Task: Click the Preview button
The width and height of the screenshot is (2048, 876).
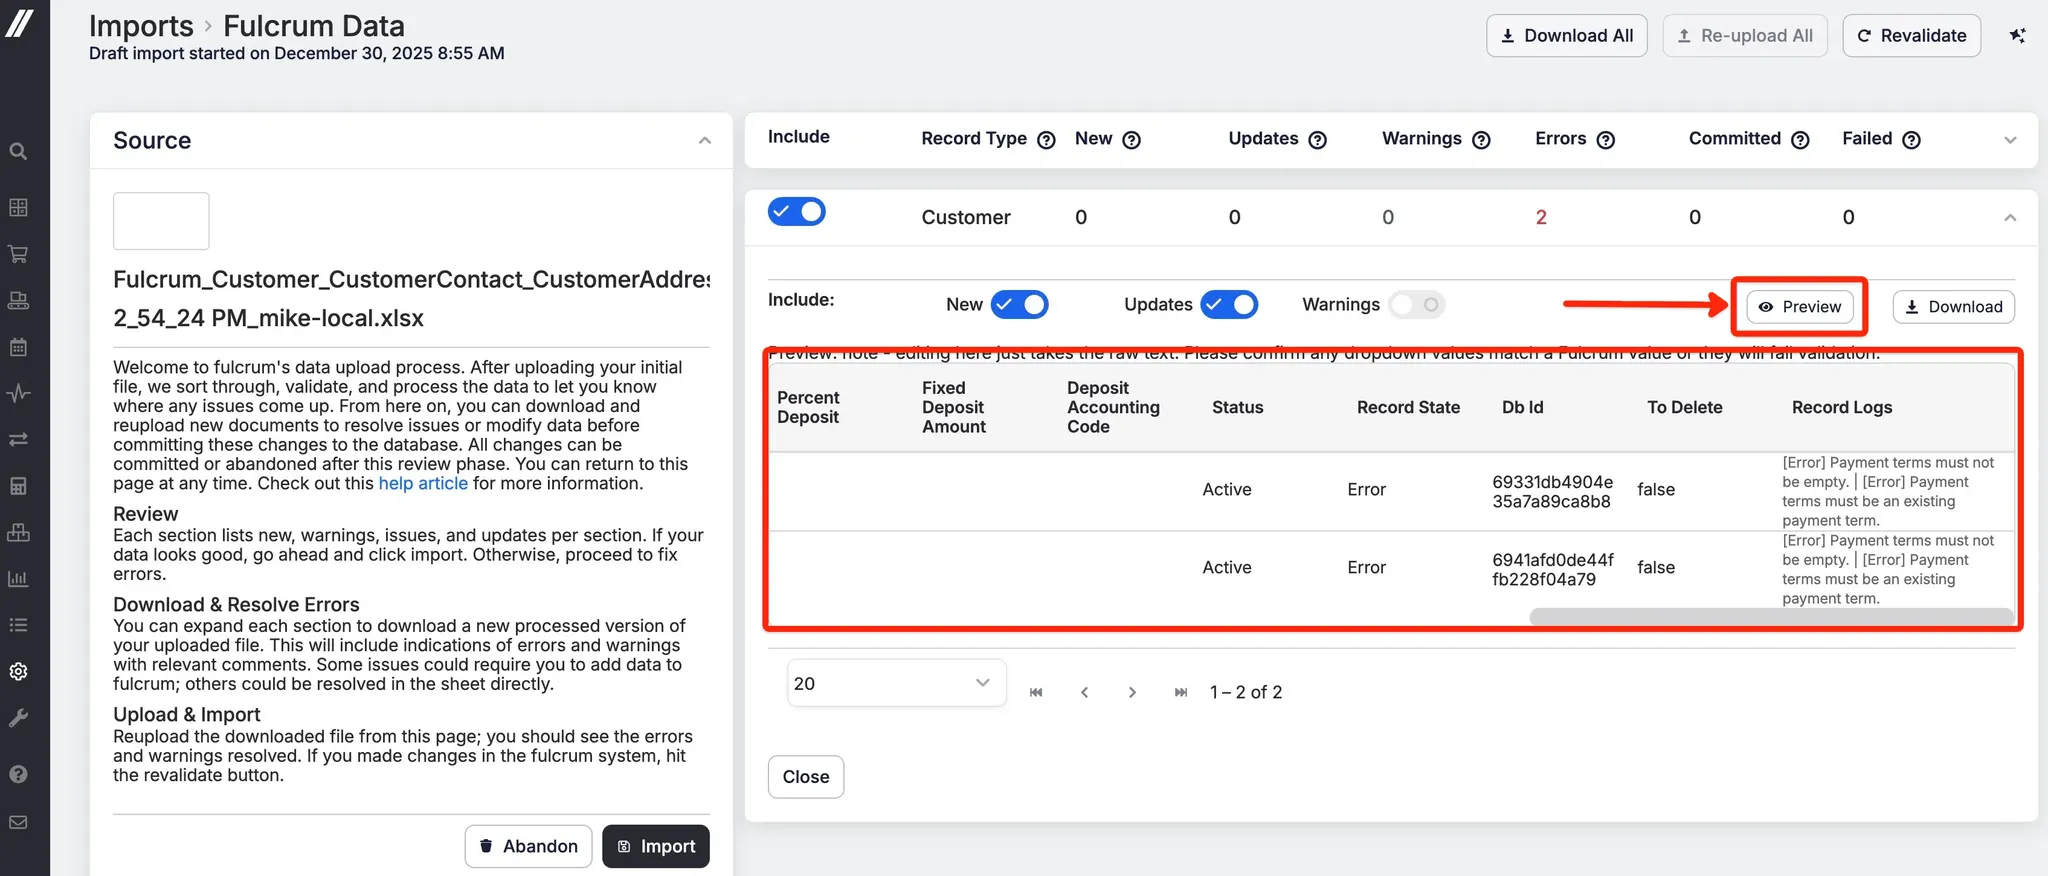Action: (x=1800, y=307)
